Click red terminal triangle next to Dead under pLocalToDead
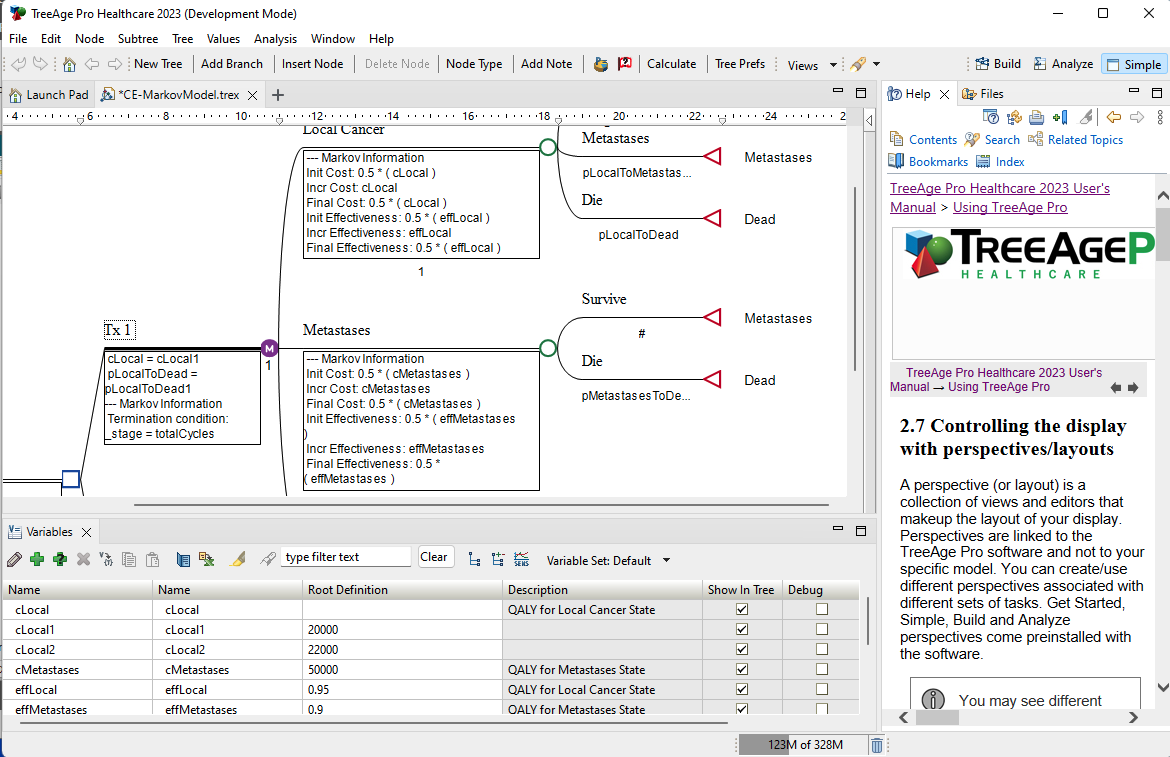Image resolution: width=1170 pixels, height=757 pixels. 713,219
